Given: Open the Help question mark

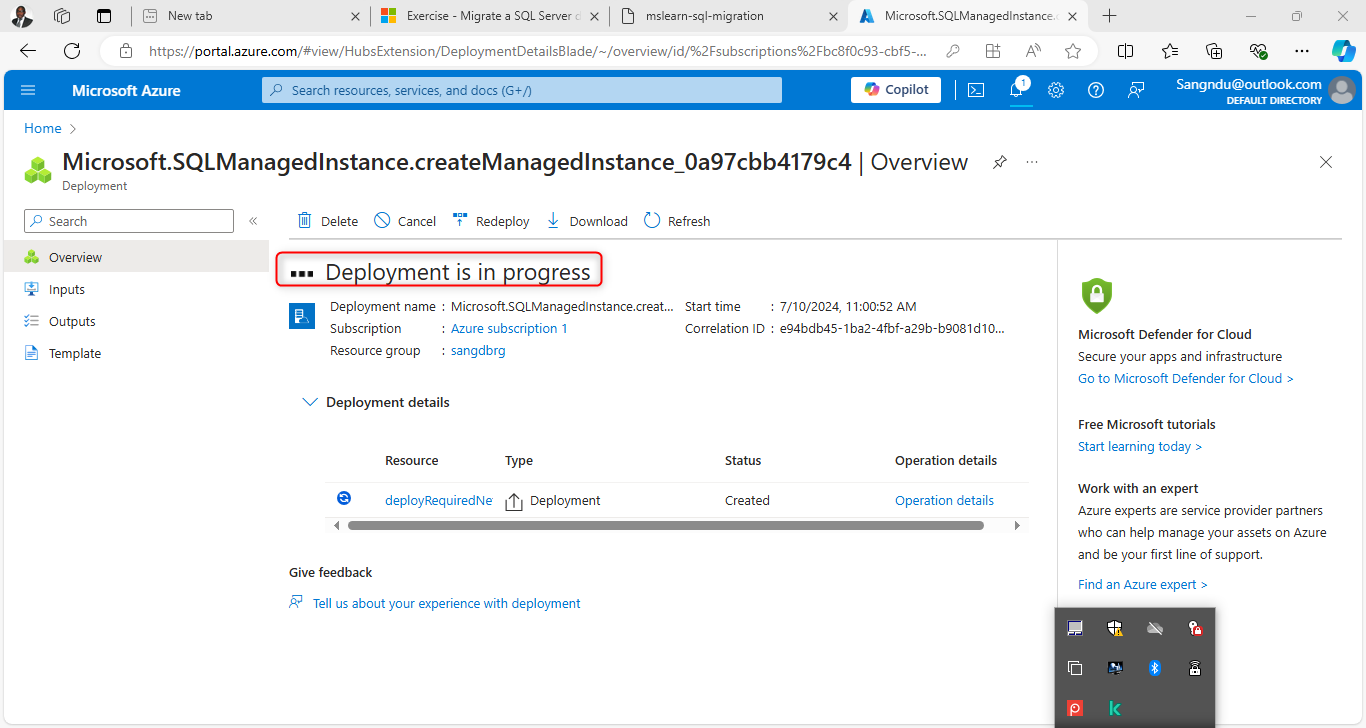Looking at the screenshot, I should (1096, 90).
